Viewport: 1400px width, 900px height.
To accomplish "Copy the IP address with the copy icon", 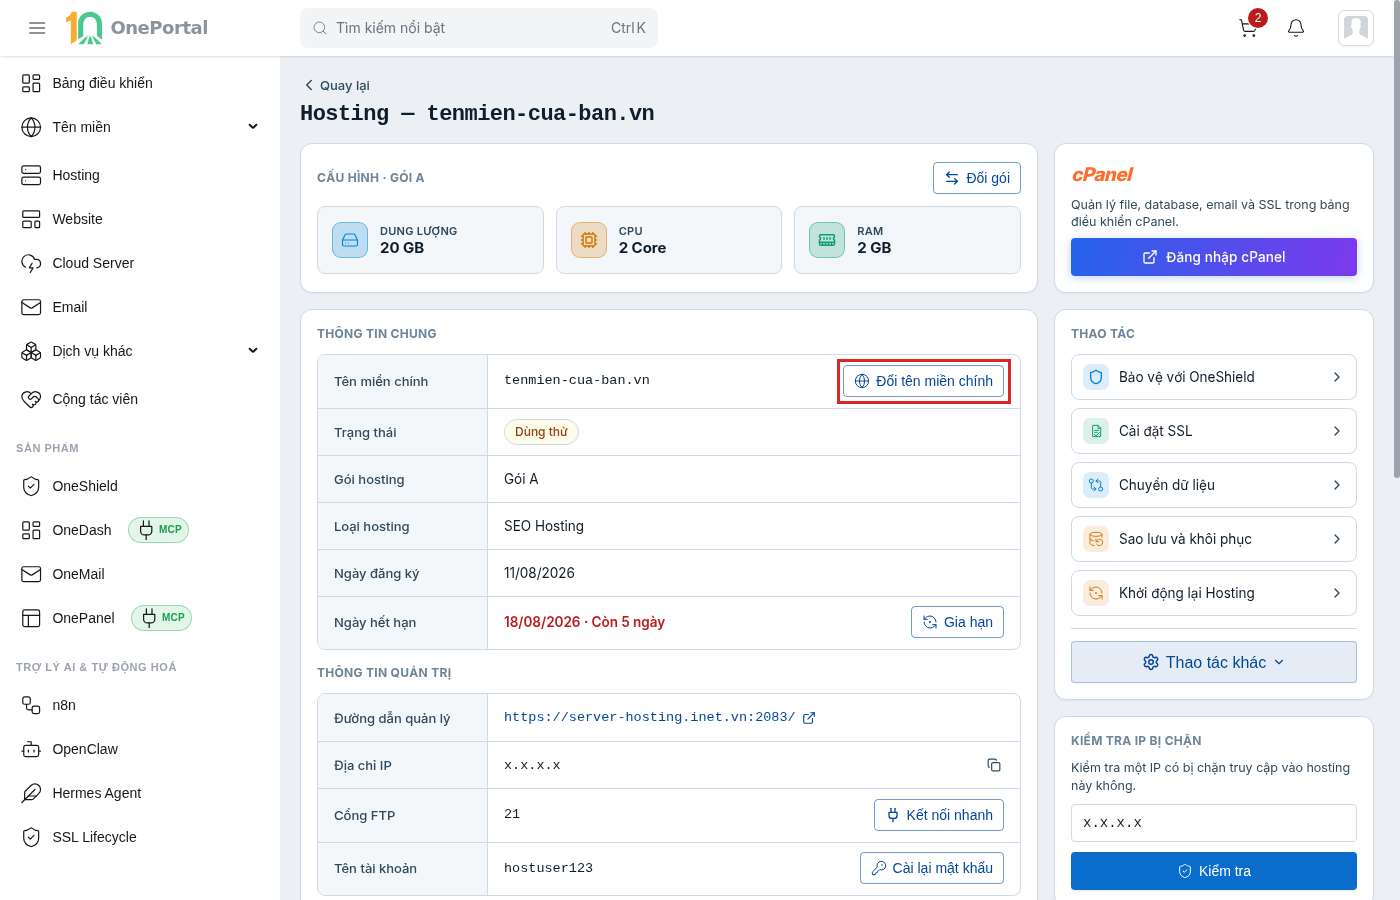I will 994,765.
